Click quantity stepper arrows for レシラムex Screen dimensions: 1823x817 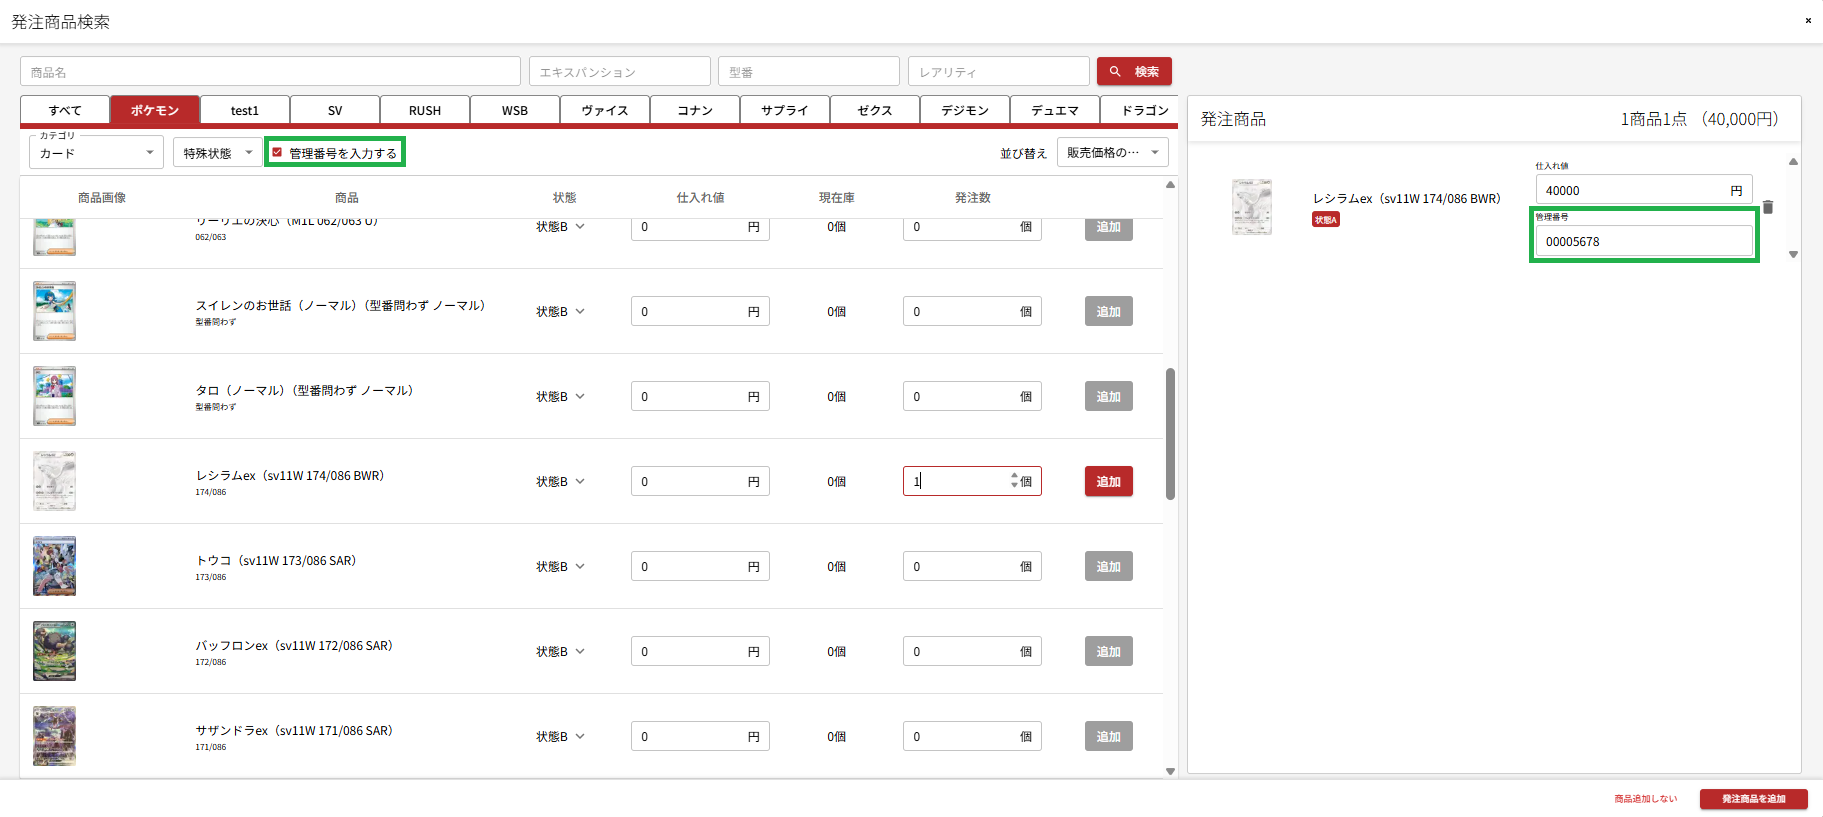(1014, 481)
